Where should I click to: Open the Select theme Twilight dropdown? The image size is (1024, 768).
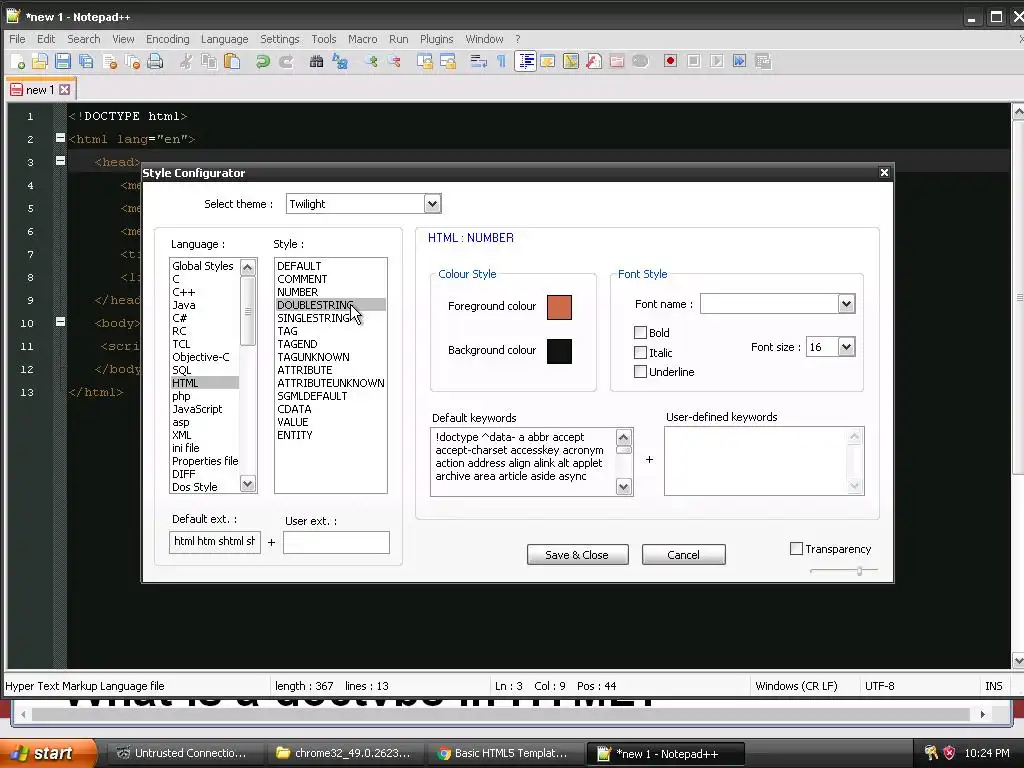(x=432, y=204)
